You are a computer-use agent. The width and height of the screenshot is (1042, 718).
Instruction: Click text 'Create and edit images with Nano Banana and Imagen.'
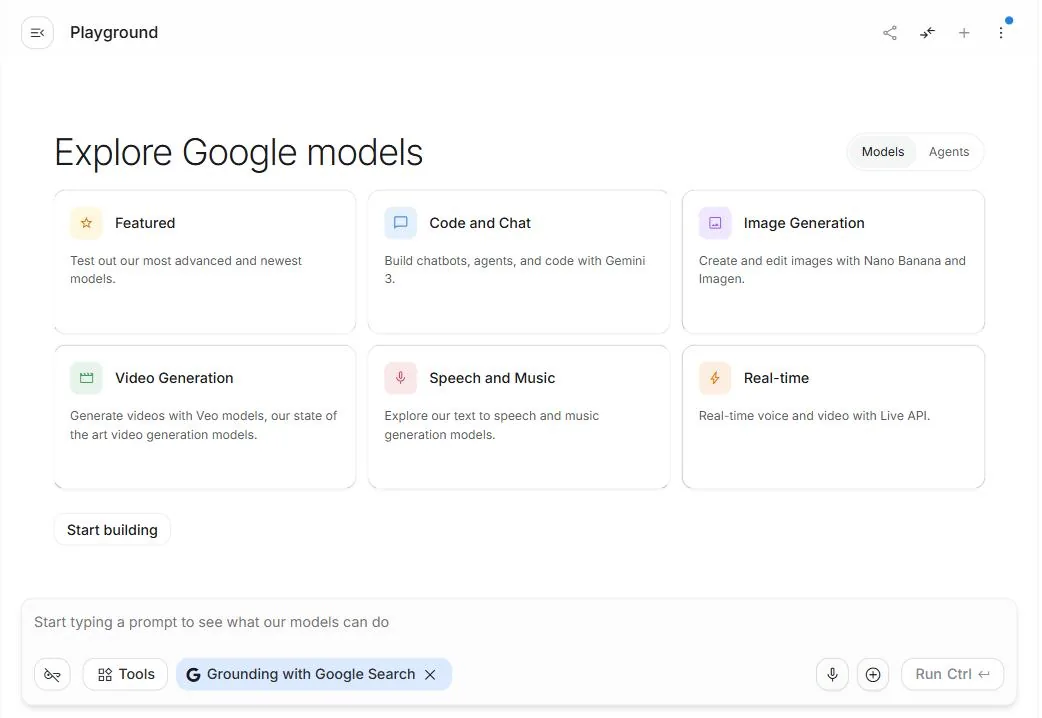[832, 270]
